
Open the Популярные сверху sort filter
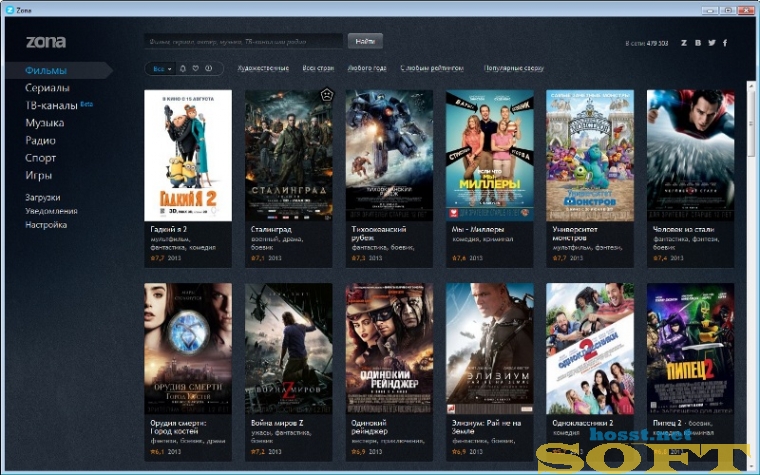pyautogui.click(x=514, y=68)
